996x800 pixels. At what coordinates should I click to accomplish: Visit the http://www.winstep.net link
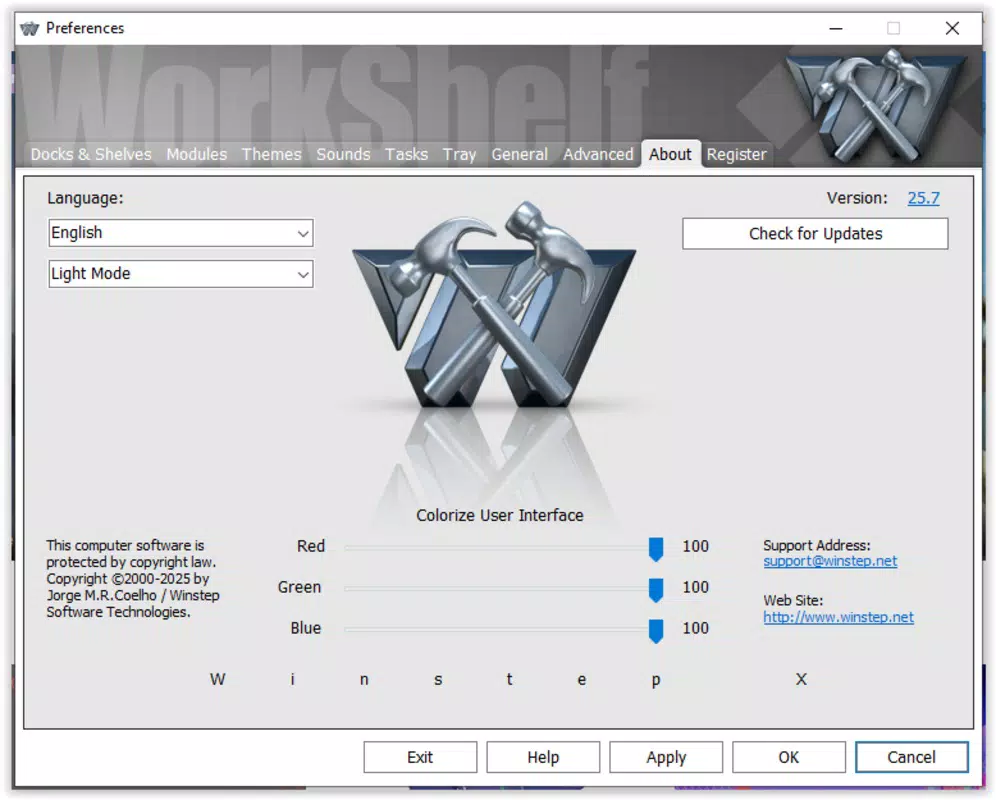(x=838, y=618)
